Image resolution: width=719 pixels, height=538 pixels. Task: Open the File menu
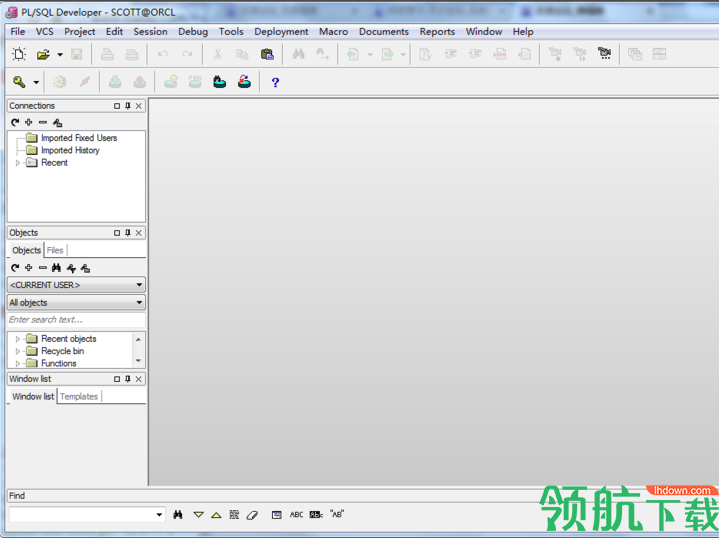(x=17, y=32)
